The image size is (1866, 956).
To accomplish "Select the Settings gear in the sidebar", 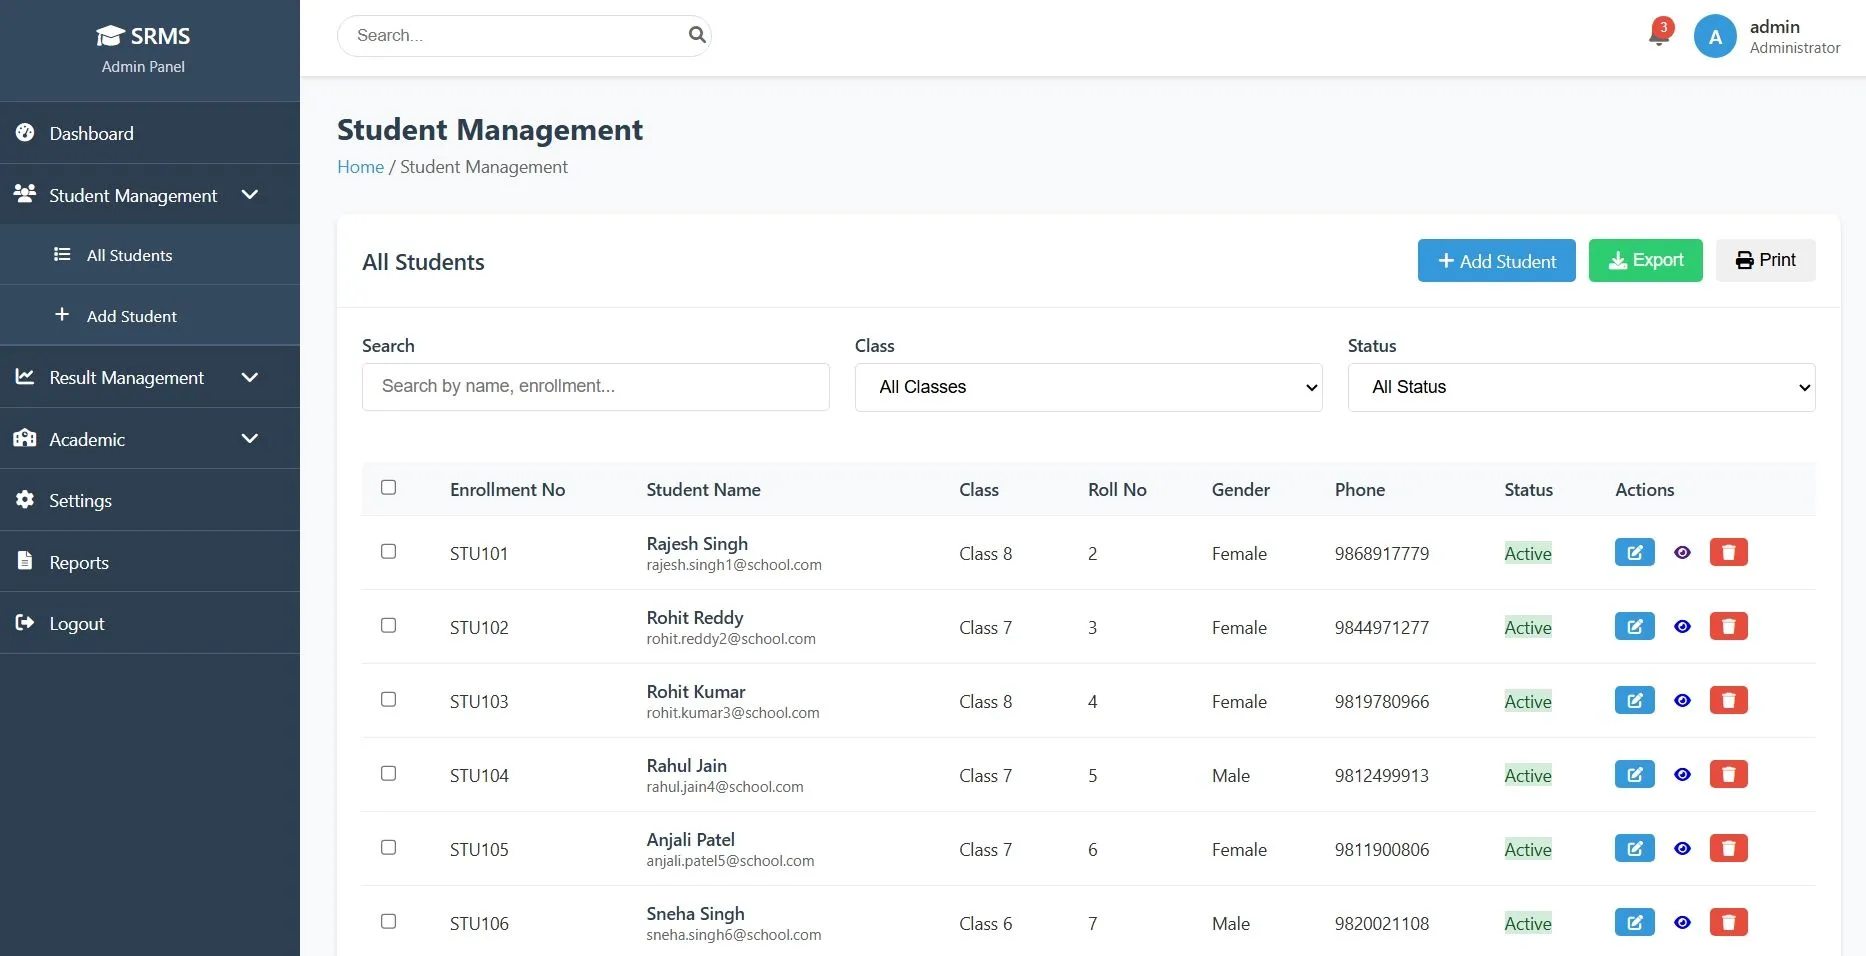I will coord(24,500).
